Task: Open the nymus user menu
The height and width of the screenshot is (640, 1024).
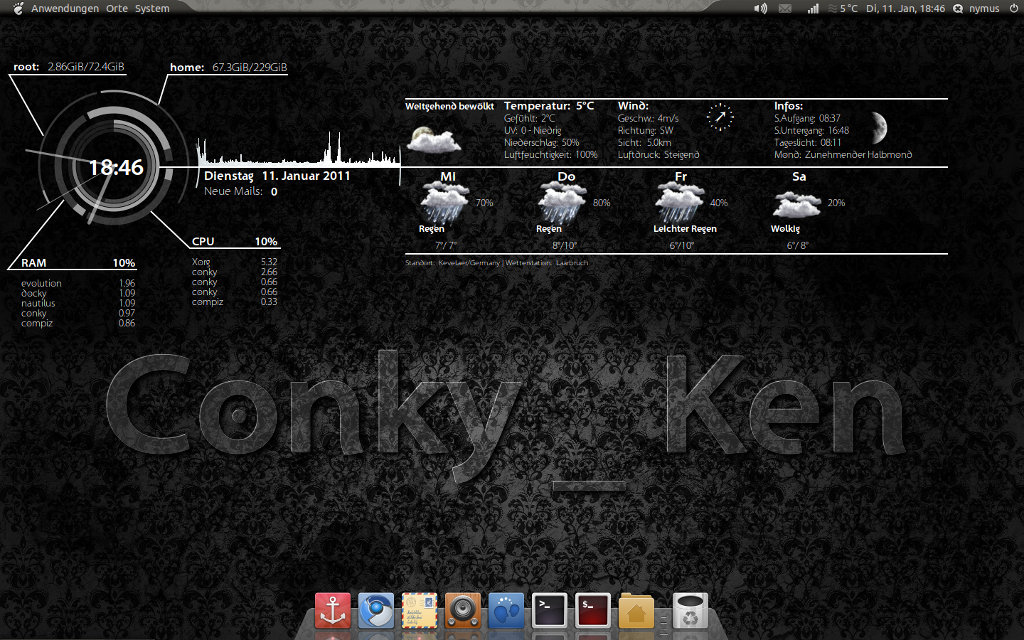Action: [984, 8]
